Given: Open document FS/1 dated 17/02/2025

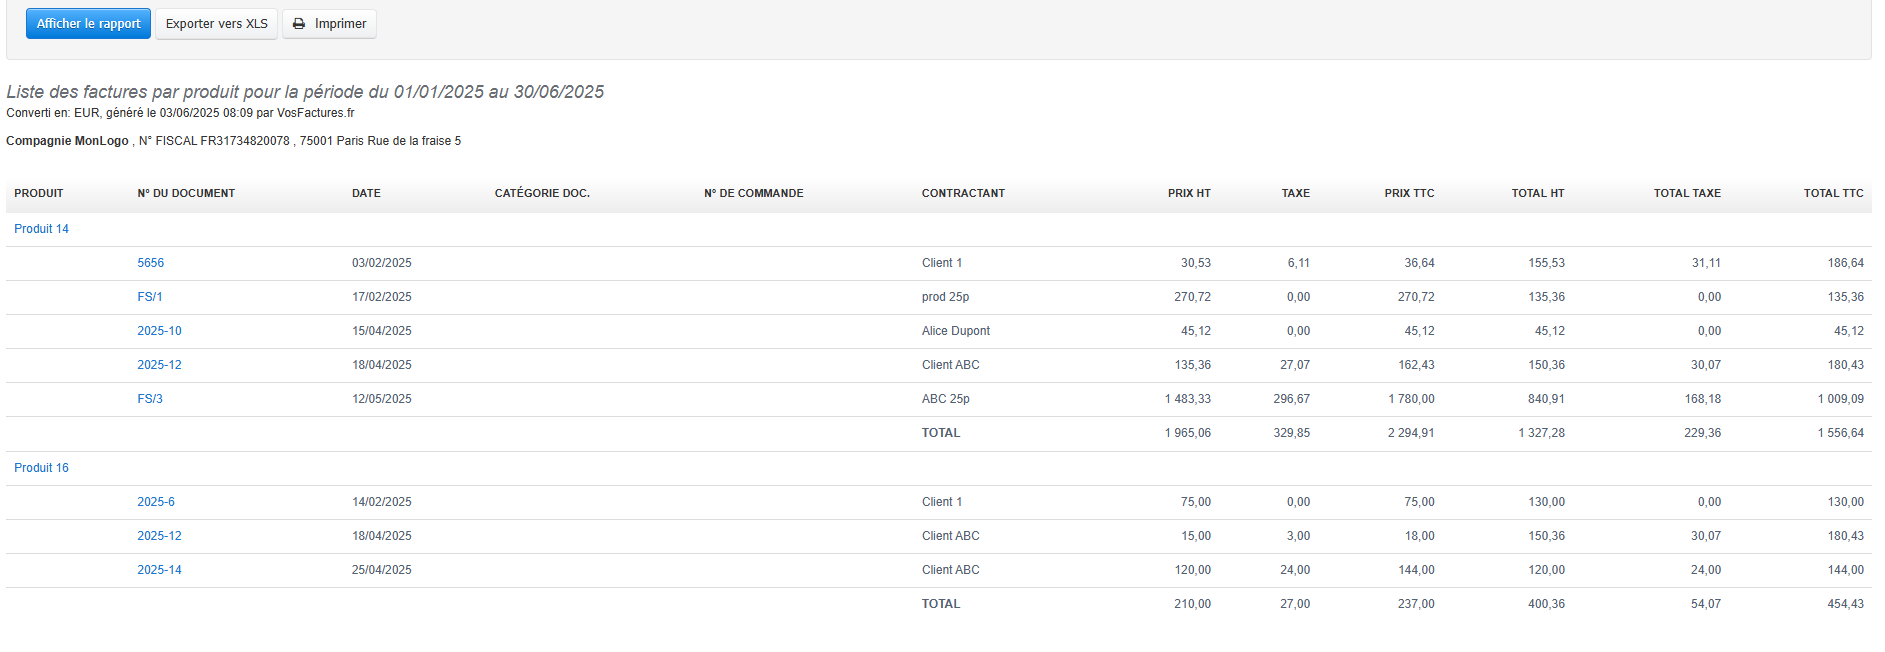Looking at the screenshot, I should (149, 297).
